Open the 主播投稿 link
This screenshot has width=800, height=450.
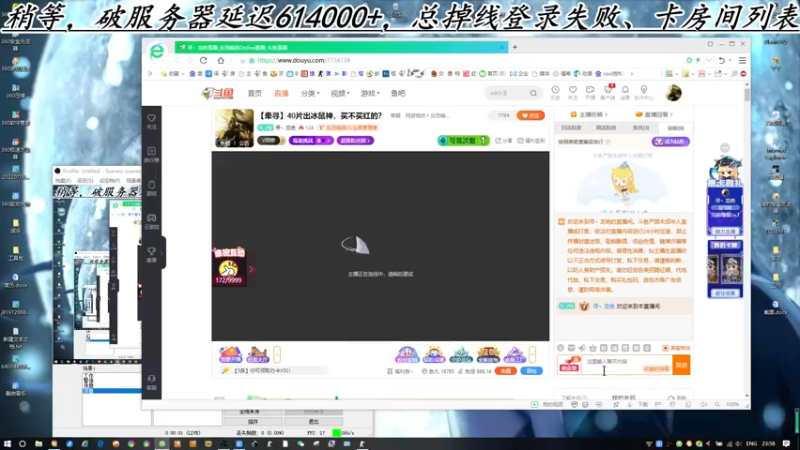click(589, 114)
